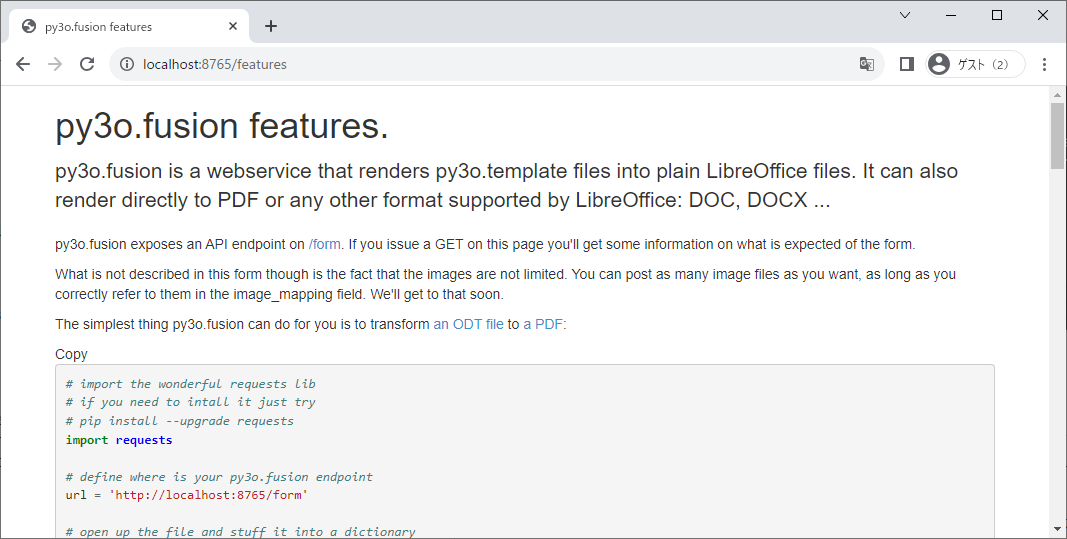Toggle the side panel icon

(x=906, y=64)
